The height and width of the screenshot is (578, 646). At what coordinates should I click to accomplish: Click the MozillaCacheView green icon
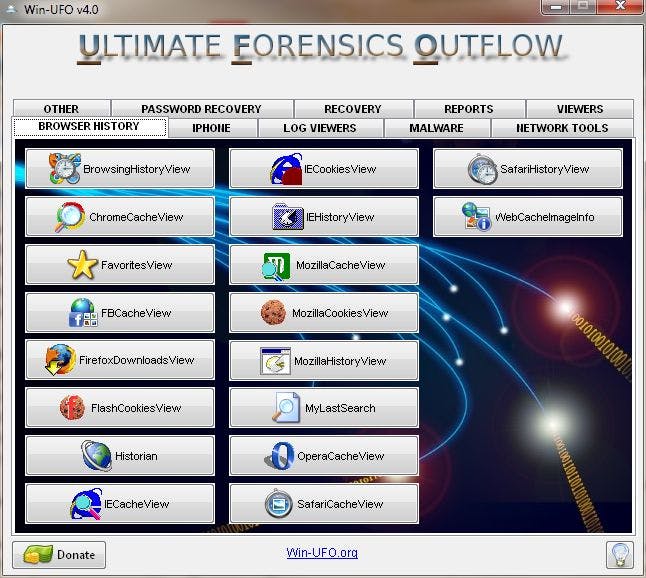point(276,267)
